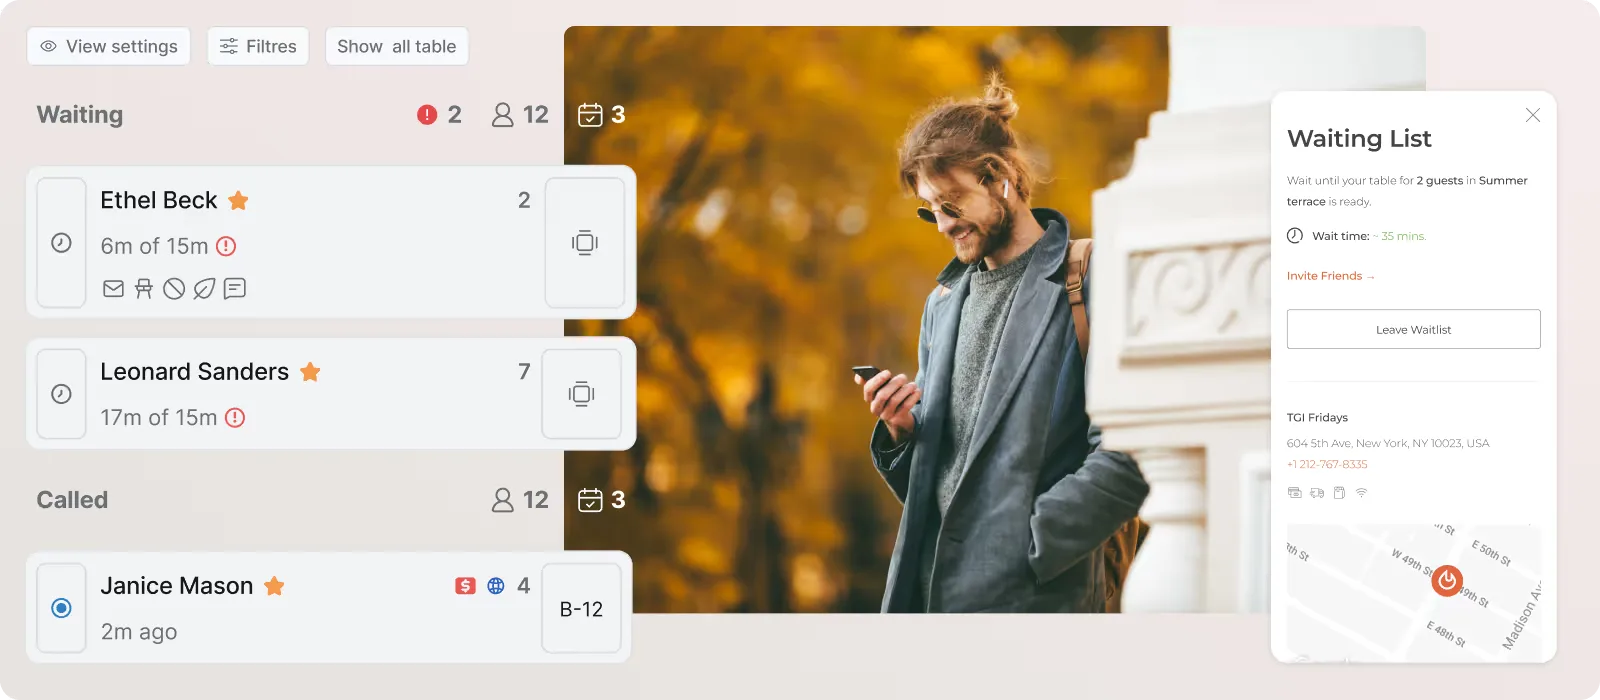Image resolution: width=1600 pixels, height=700 pixels.
Task: Click the card payment amenity icon
Action: click(x=1295, y=493)
